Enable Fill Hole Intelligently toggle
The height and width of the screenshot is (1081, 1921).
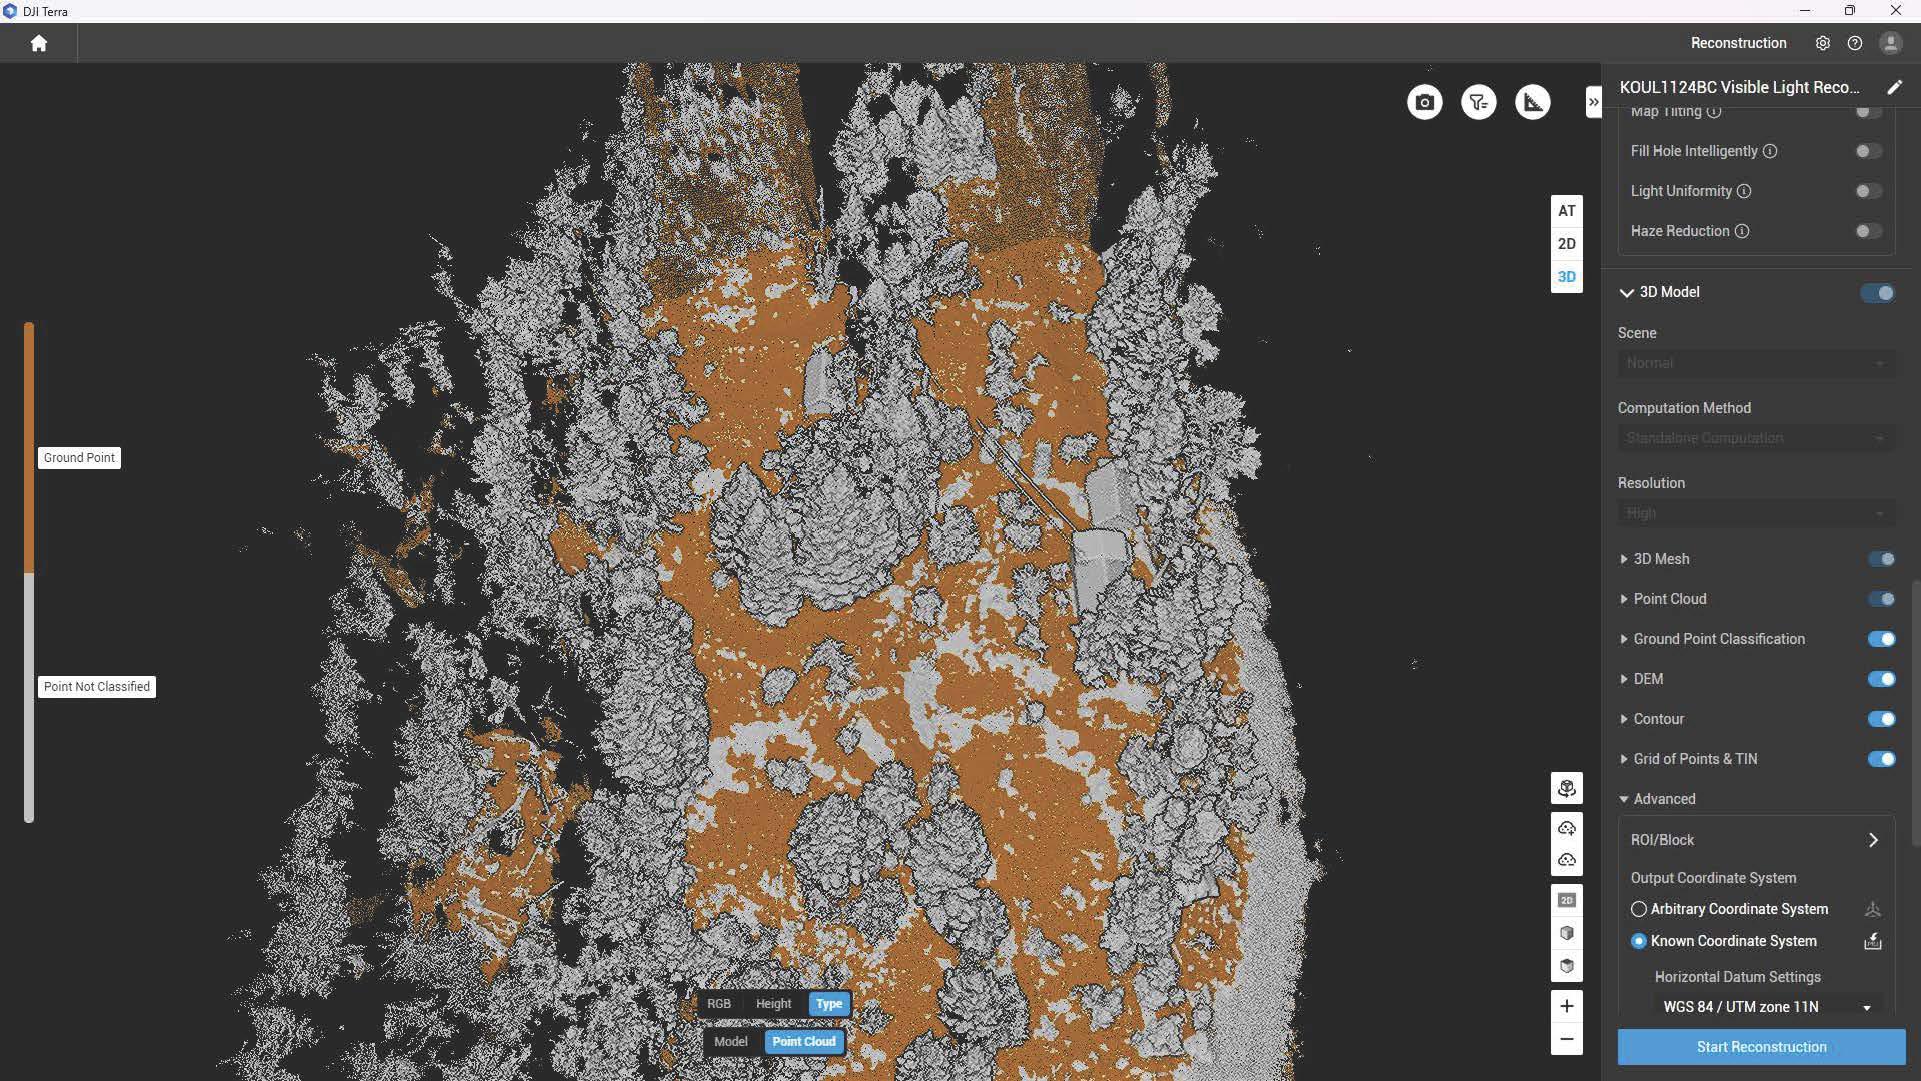[x=1868, y=151]
